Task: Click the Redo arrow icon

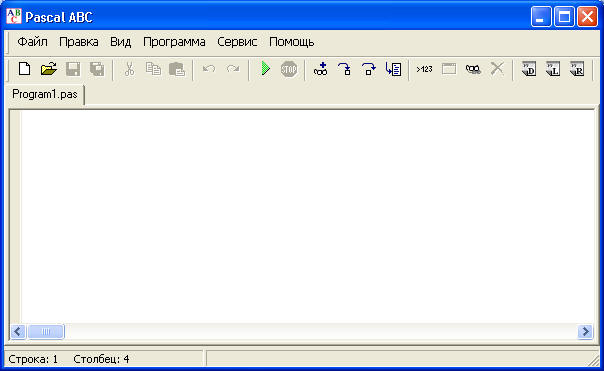Action: (233, 69)
